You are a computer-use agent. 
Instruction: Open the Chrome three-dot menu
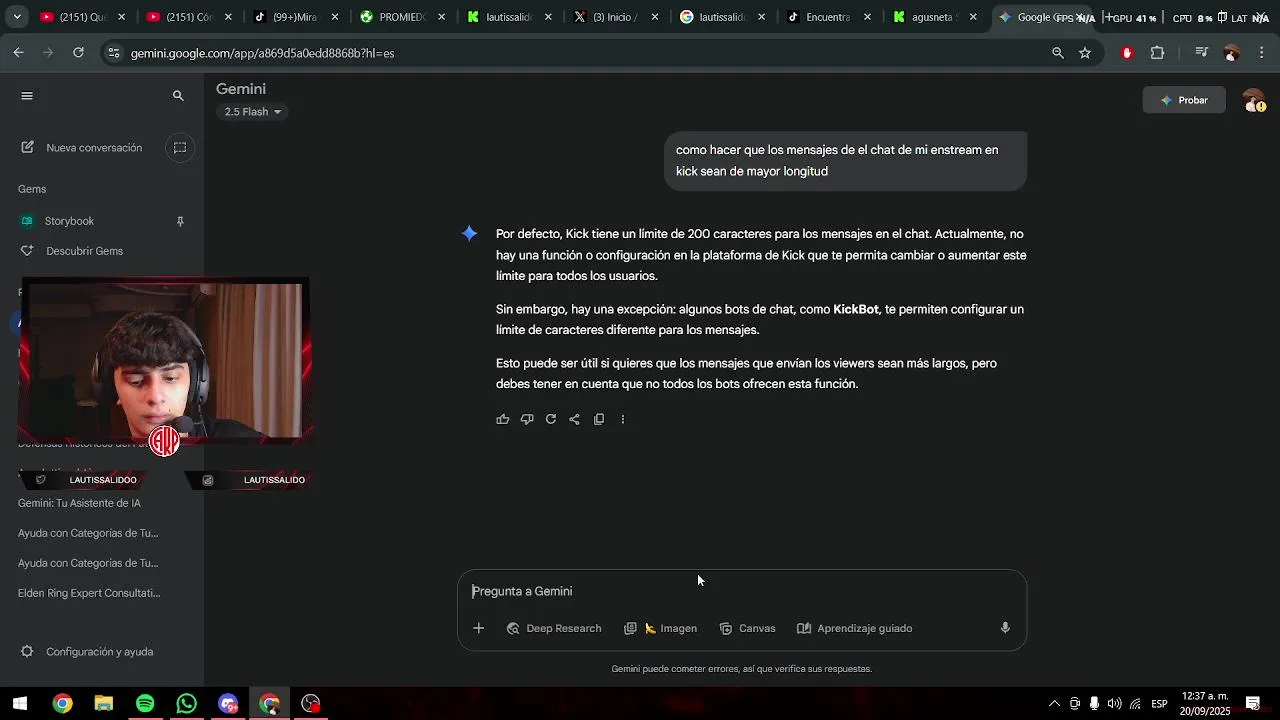click(1262, 53)
